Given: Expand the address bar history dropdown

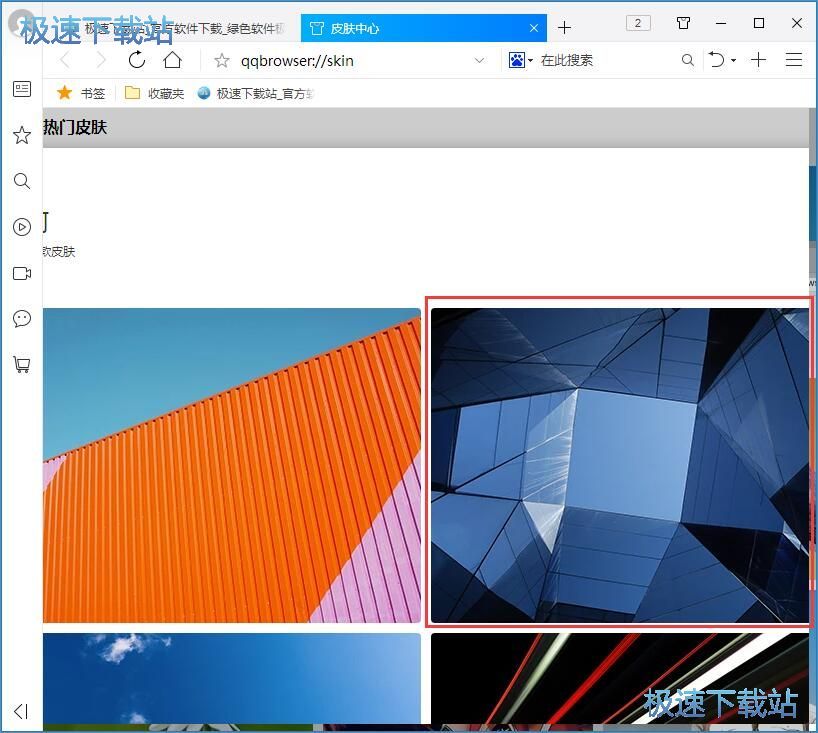Looking at the screenshot, I should tap(479, 61).
